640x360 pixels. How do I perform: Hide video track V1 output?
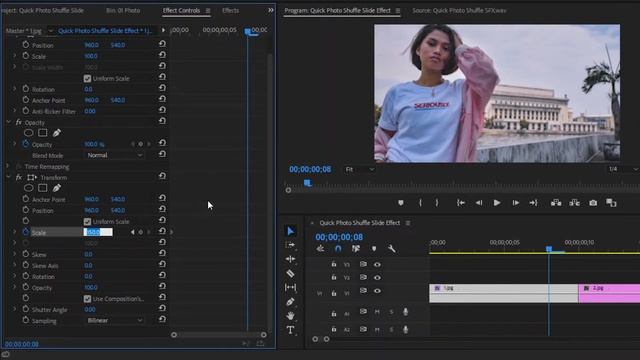click(x=377, y=291)
